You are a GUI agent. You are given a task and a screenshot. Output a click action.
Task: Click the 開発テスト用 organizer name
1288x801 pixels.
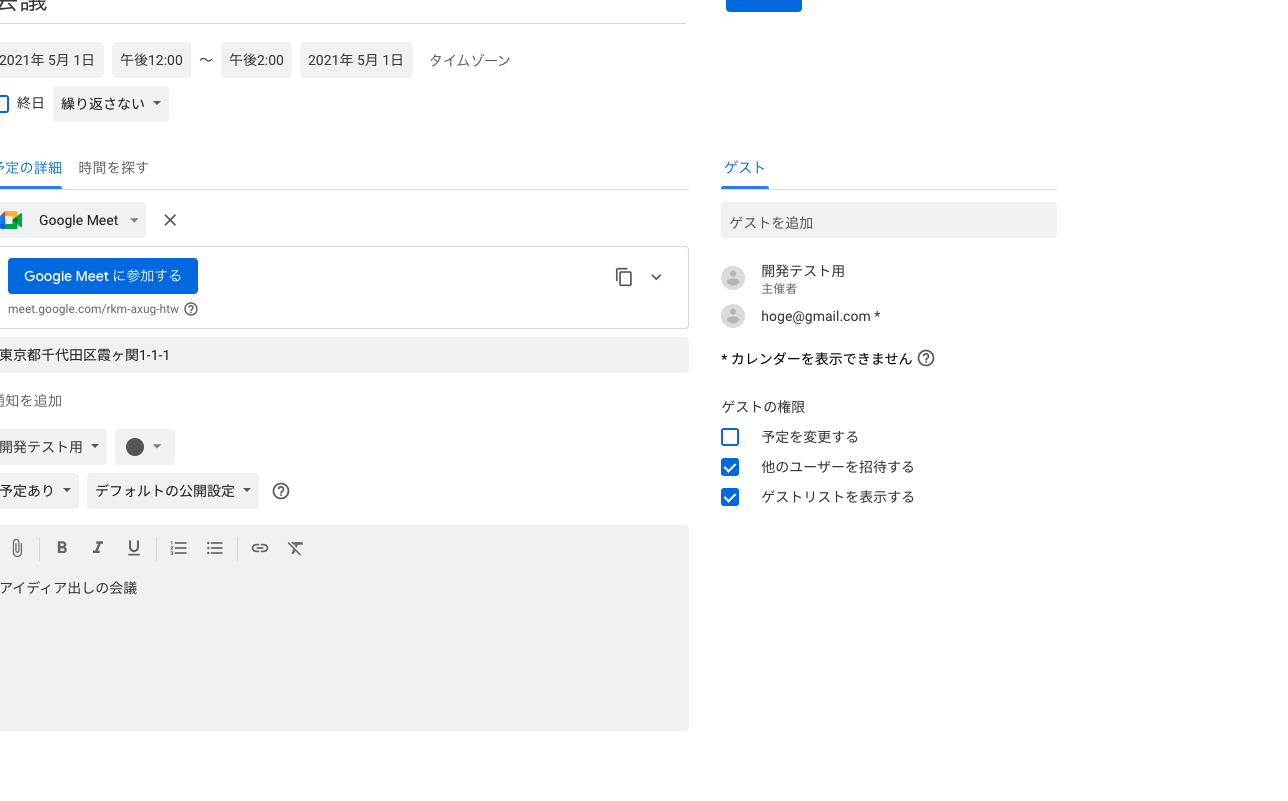[x=803, y=271]
